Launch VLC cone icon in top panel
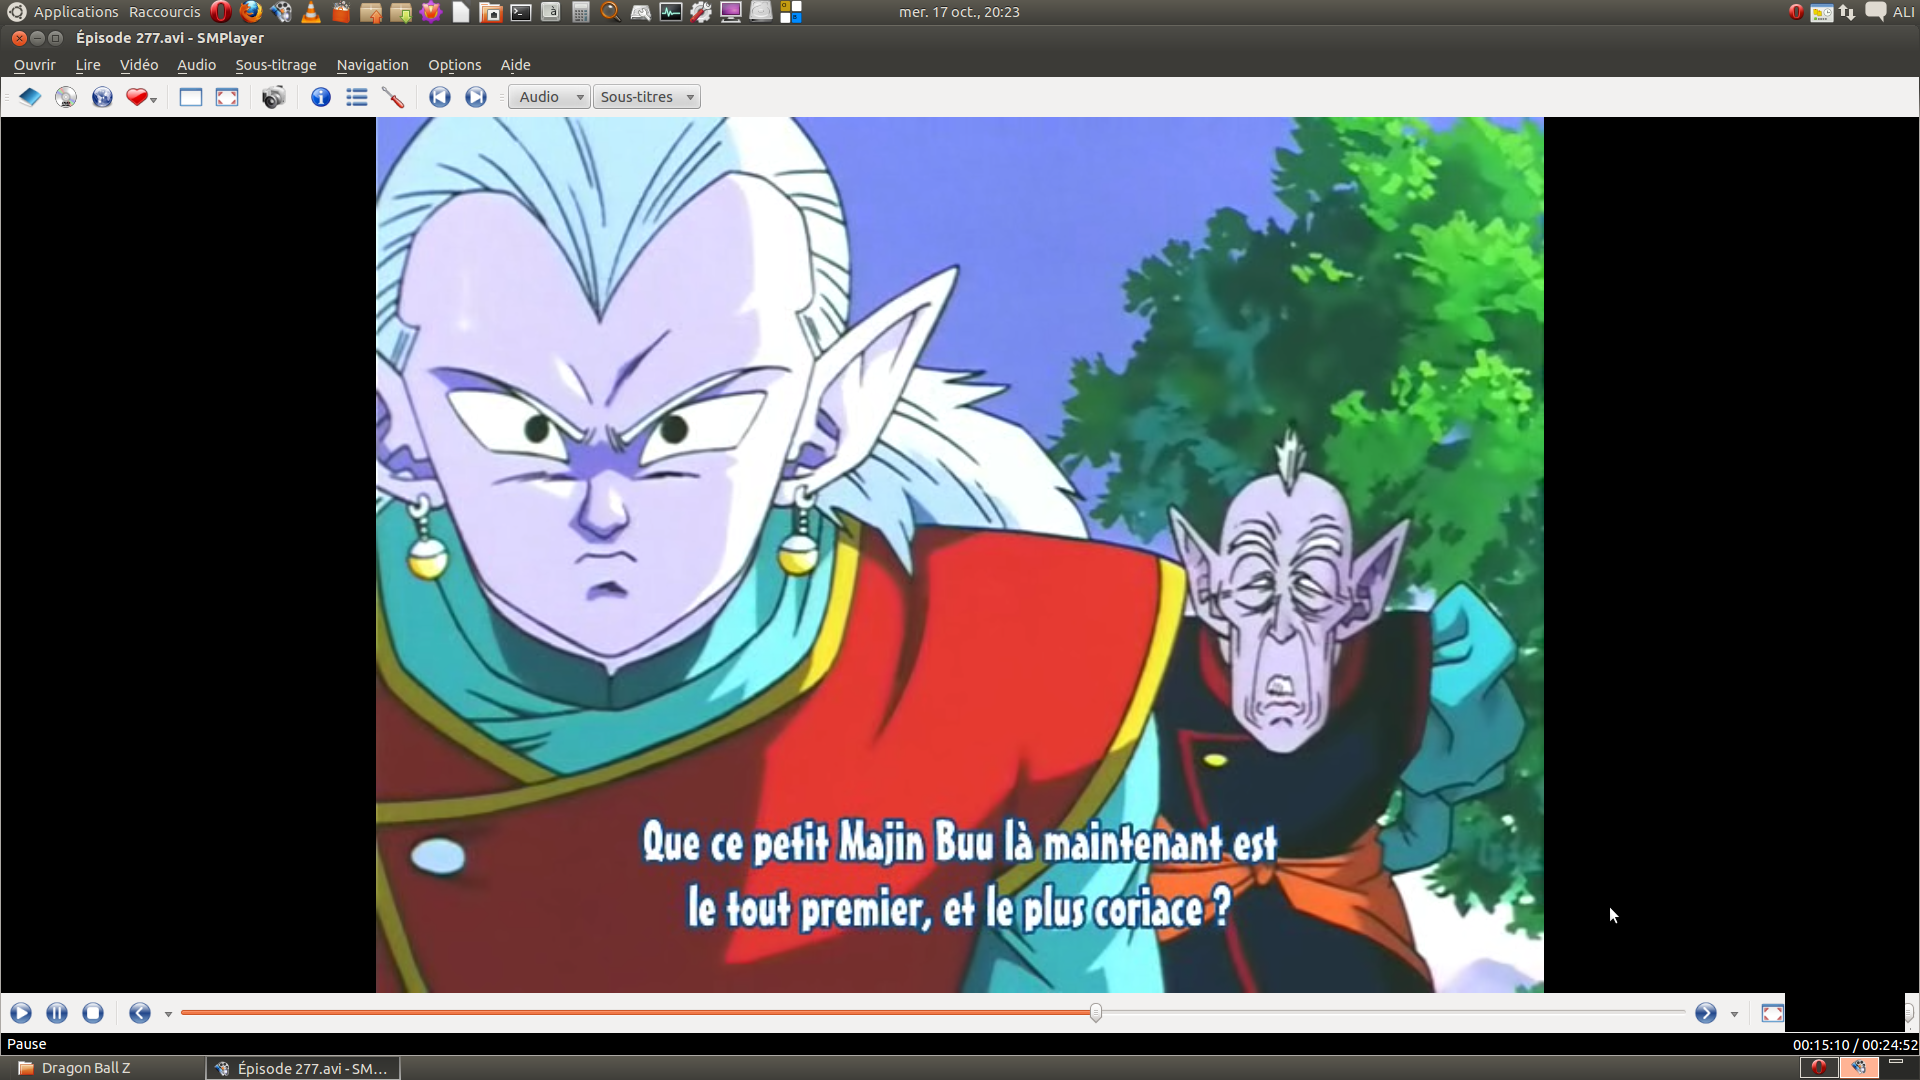The width and height of the screenshot is (1920, 1080). pos(311,12)
